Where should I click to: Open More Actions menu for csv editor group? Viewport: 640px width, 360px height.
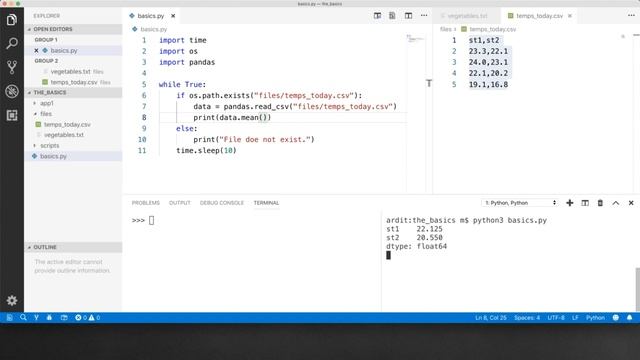pos(631,16)
